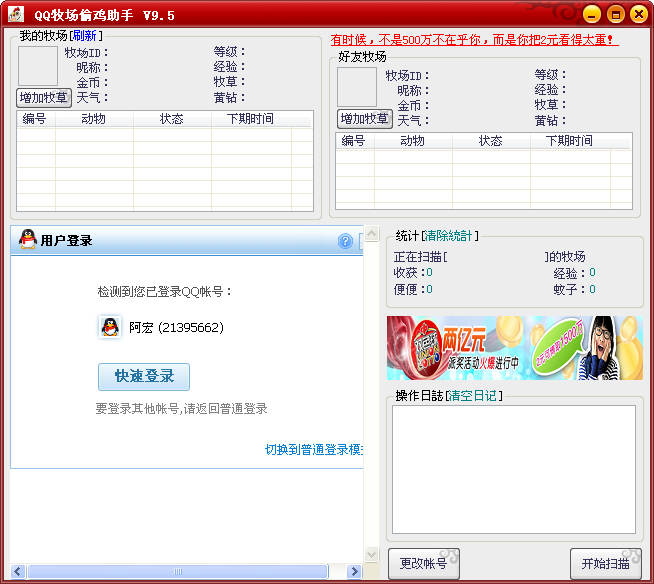The width and height of the screenshot is (654, 584).
Task: Sort my ranch table by 下期时间
Action: (251, 119)
